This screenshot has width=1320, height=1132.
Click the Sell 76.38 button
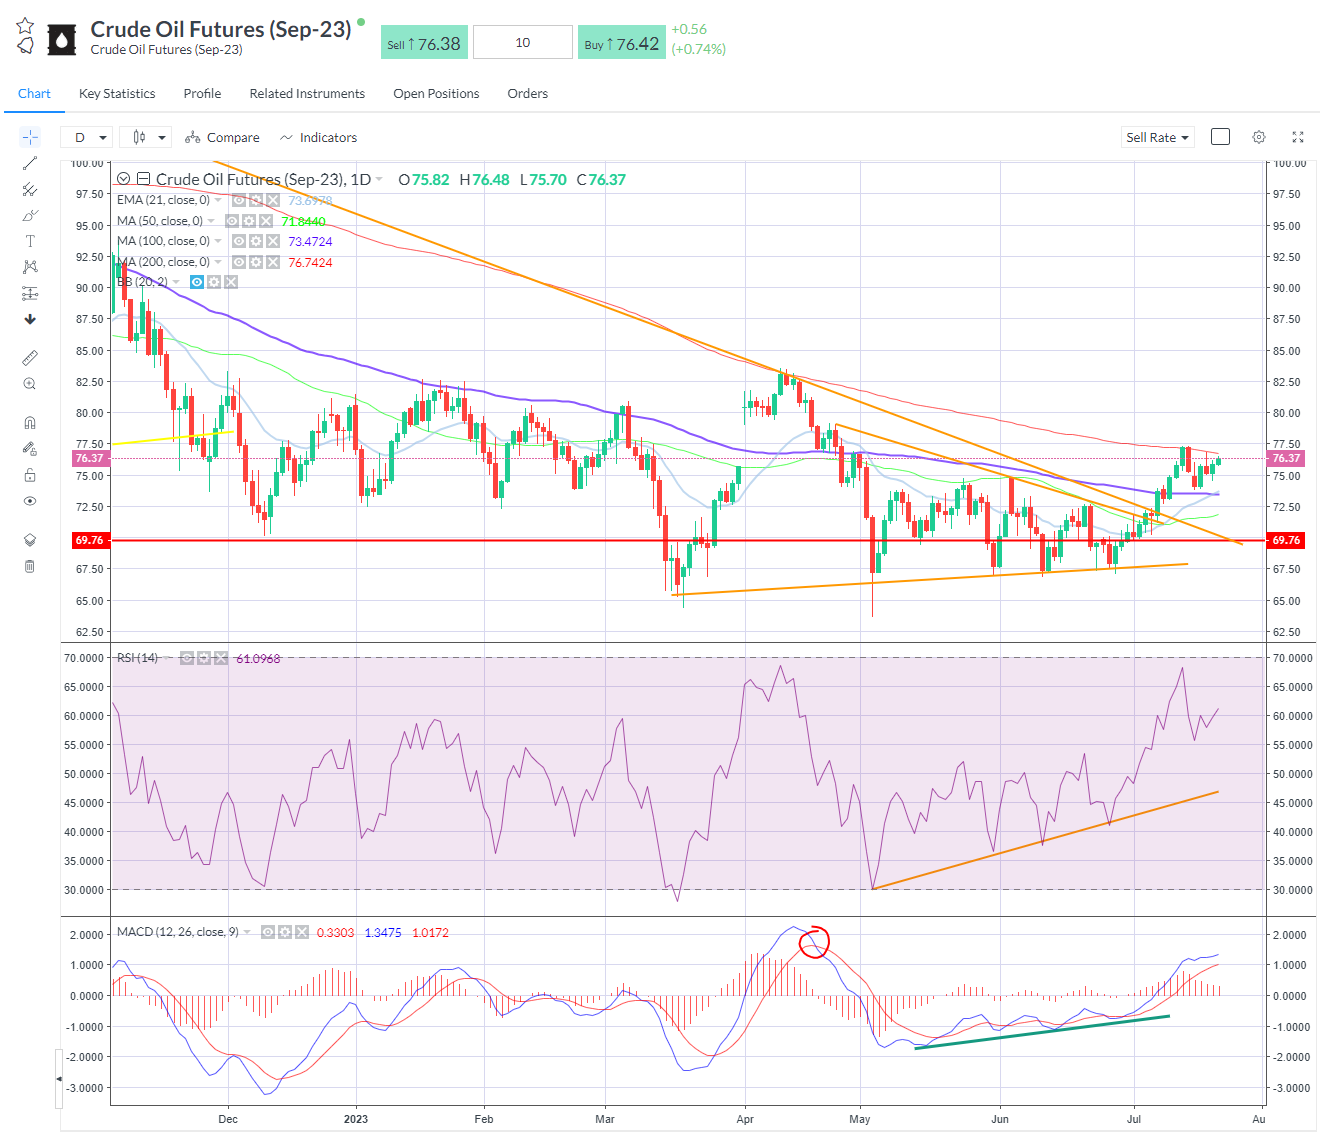[424, 43]
